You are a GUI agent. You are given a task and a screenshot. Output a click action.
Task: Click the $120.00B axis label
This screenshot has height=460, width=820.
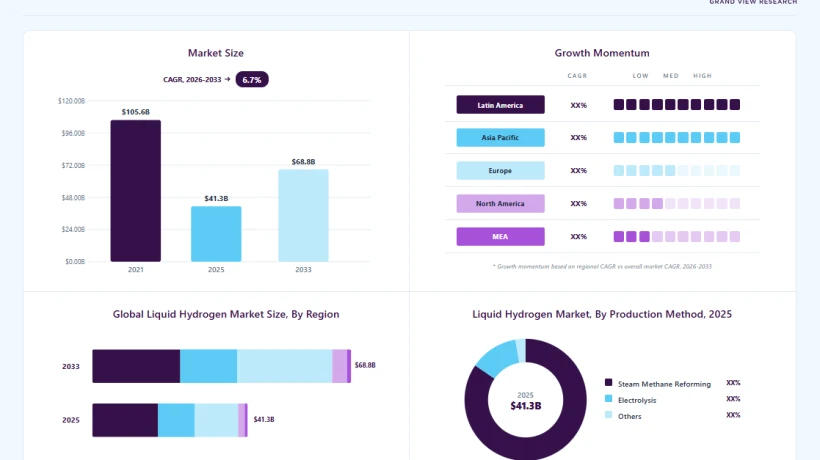[71, 101]
